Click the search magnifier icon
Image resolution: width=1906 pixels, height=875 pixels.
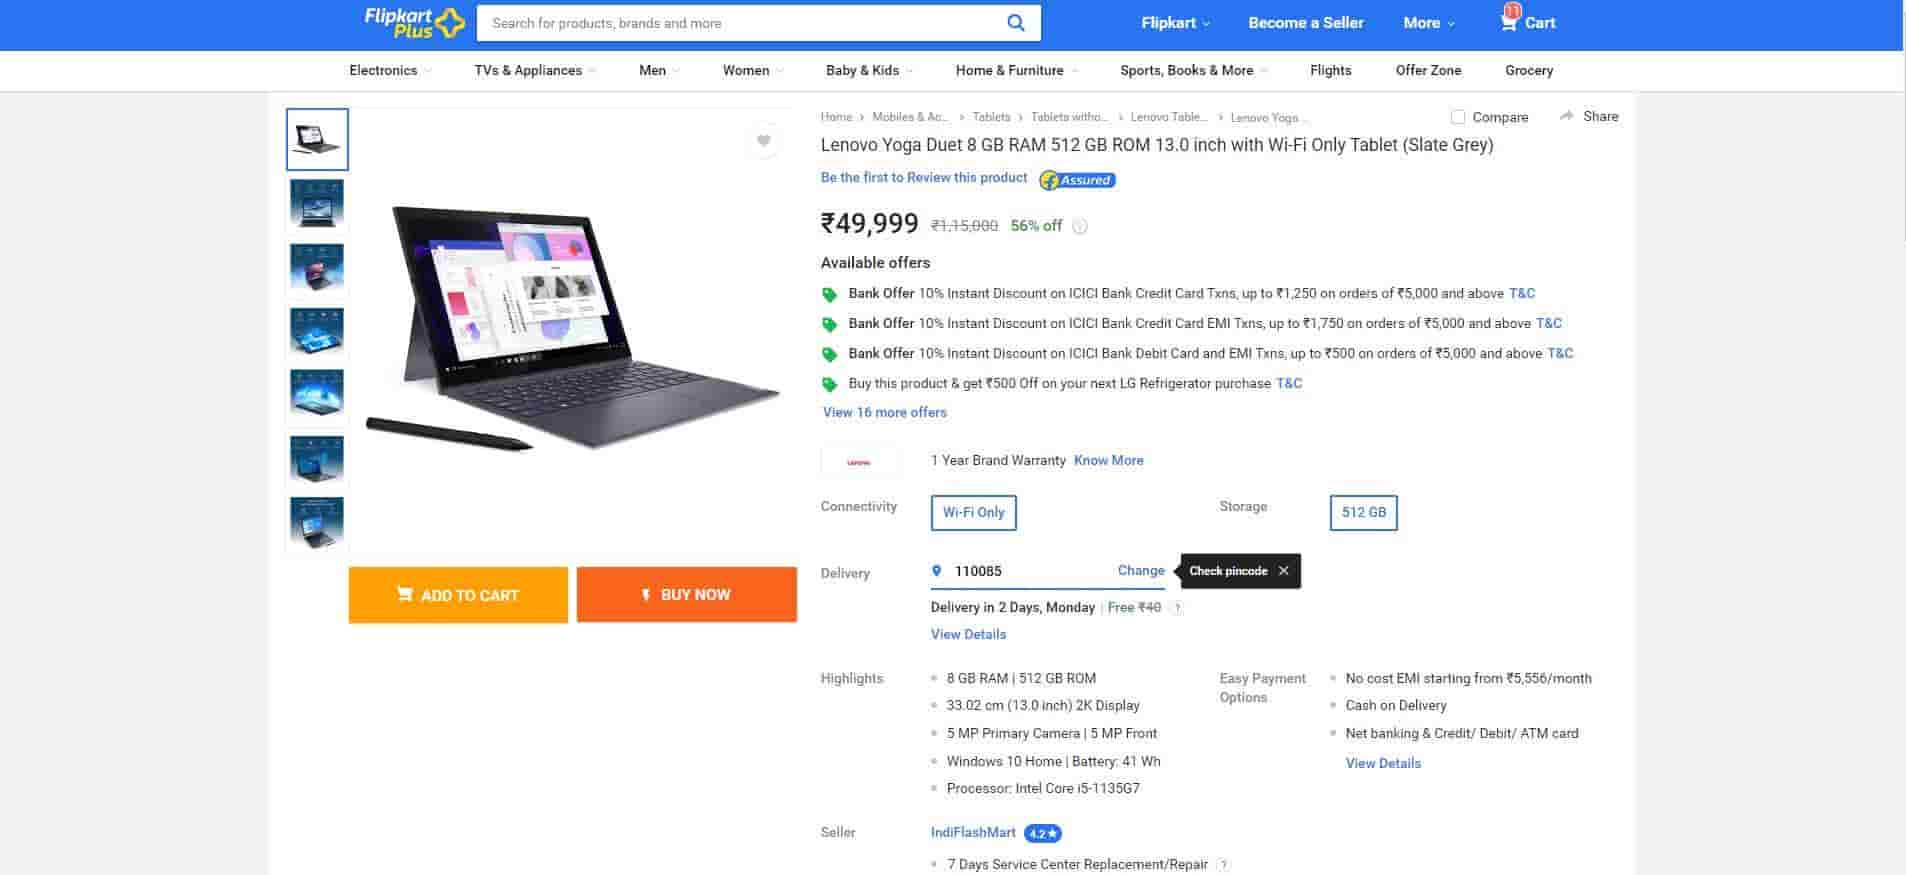pos(1015,23)
